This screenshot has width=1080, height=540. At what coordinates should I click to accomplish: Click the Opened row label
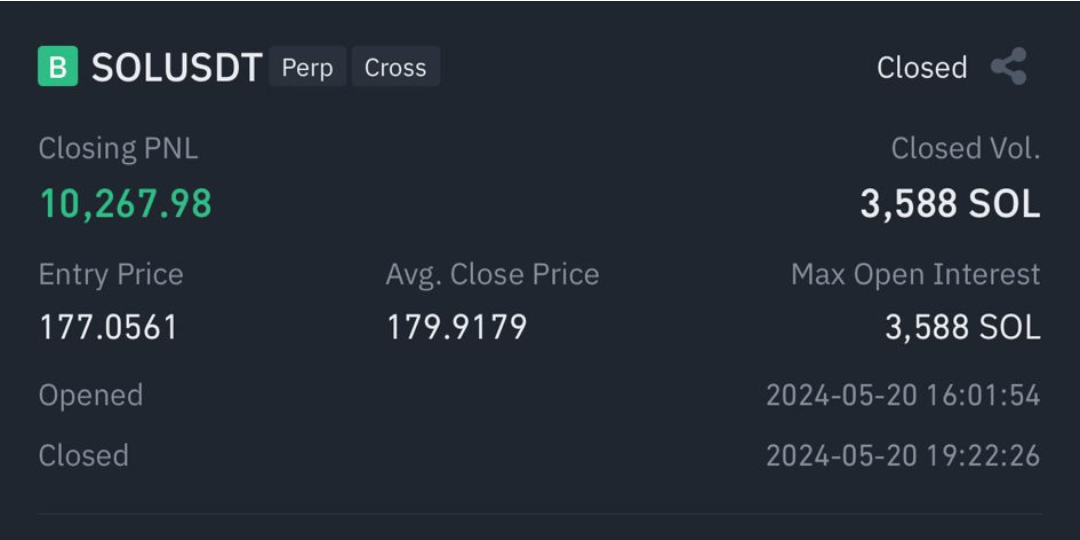point(91,395)
